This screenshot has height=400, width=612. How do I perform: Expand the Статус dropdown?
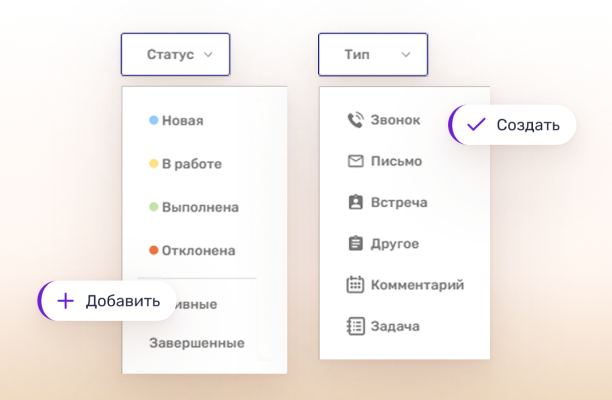click(x=175, y=55)
